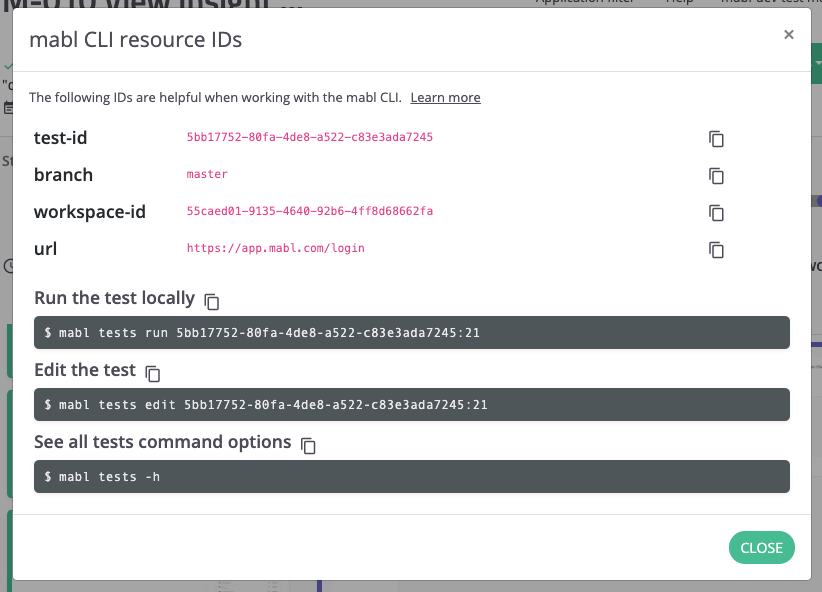822x592 pixels.
Task: Click the Run the test locally heading
Action: click(x=114, y=298)
